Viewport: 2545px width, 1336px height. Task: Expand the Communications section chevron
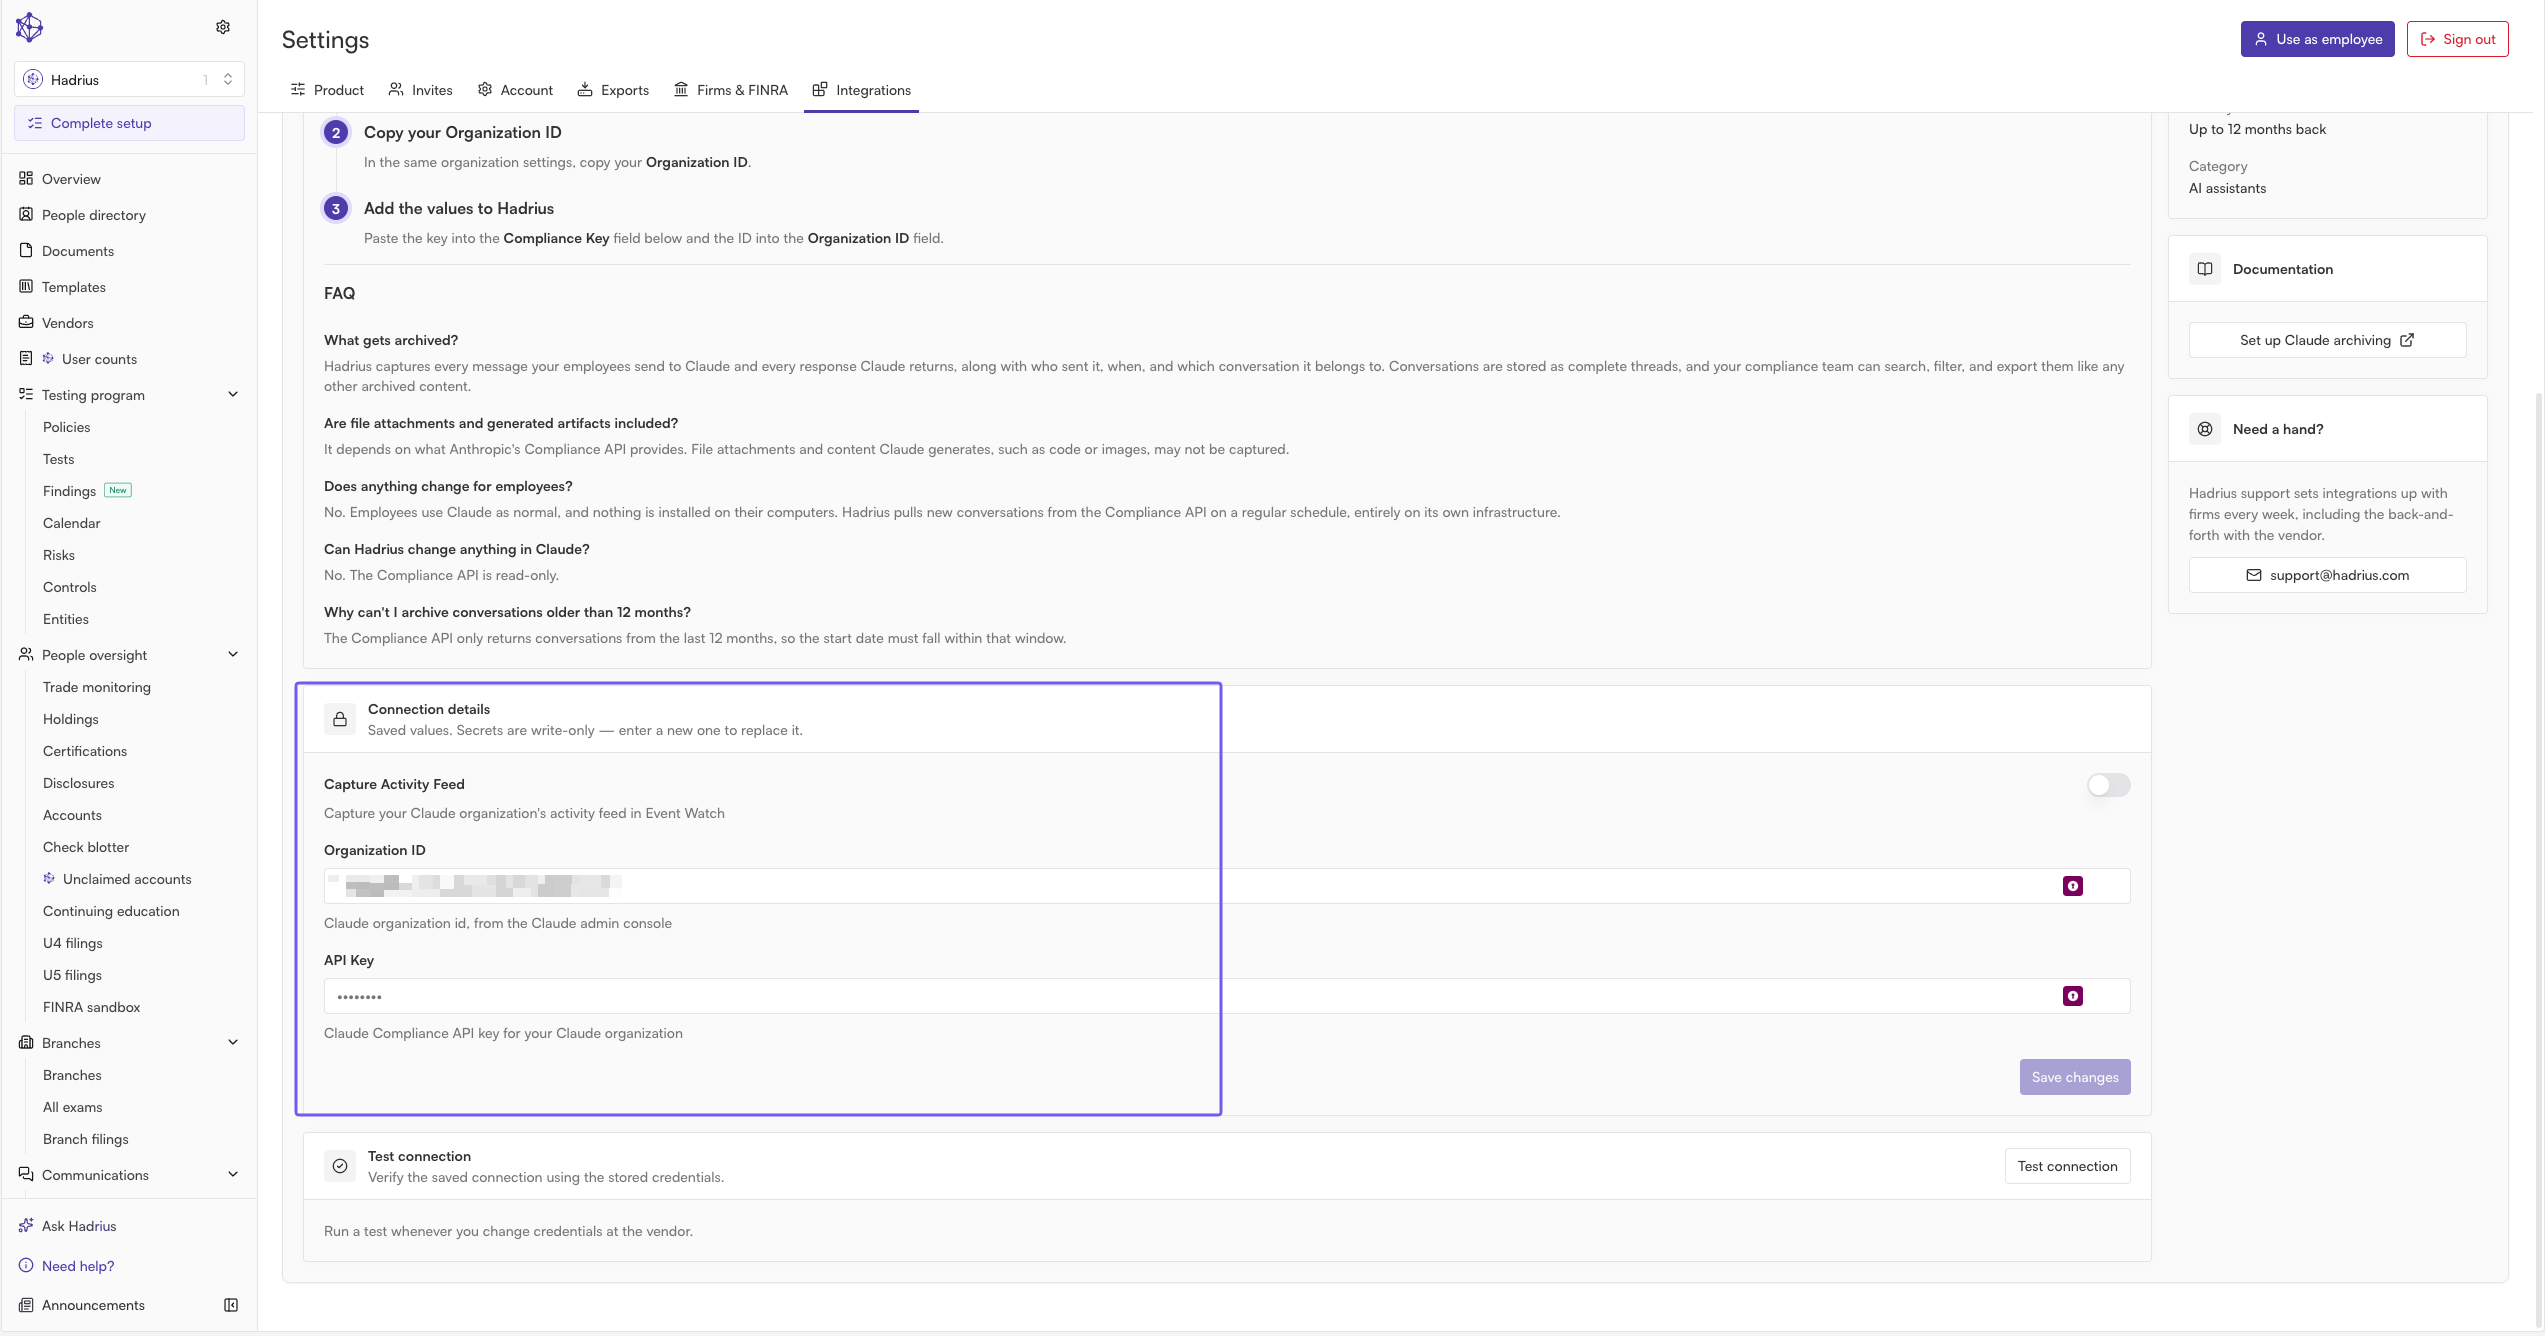click(x=233, y=1175)
